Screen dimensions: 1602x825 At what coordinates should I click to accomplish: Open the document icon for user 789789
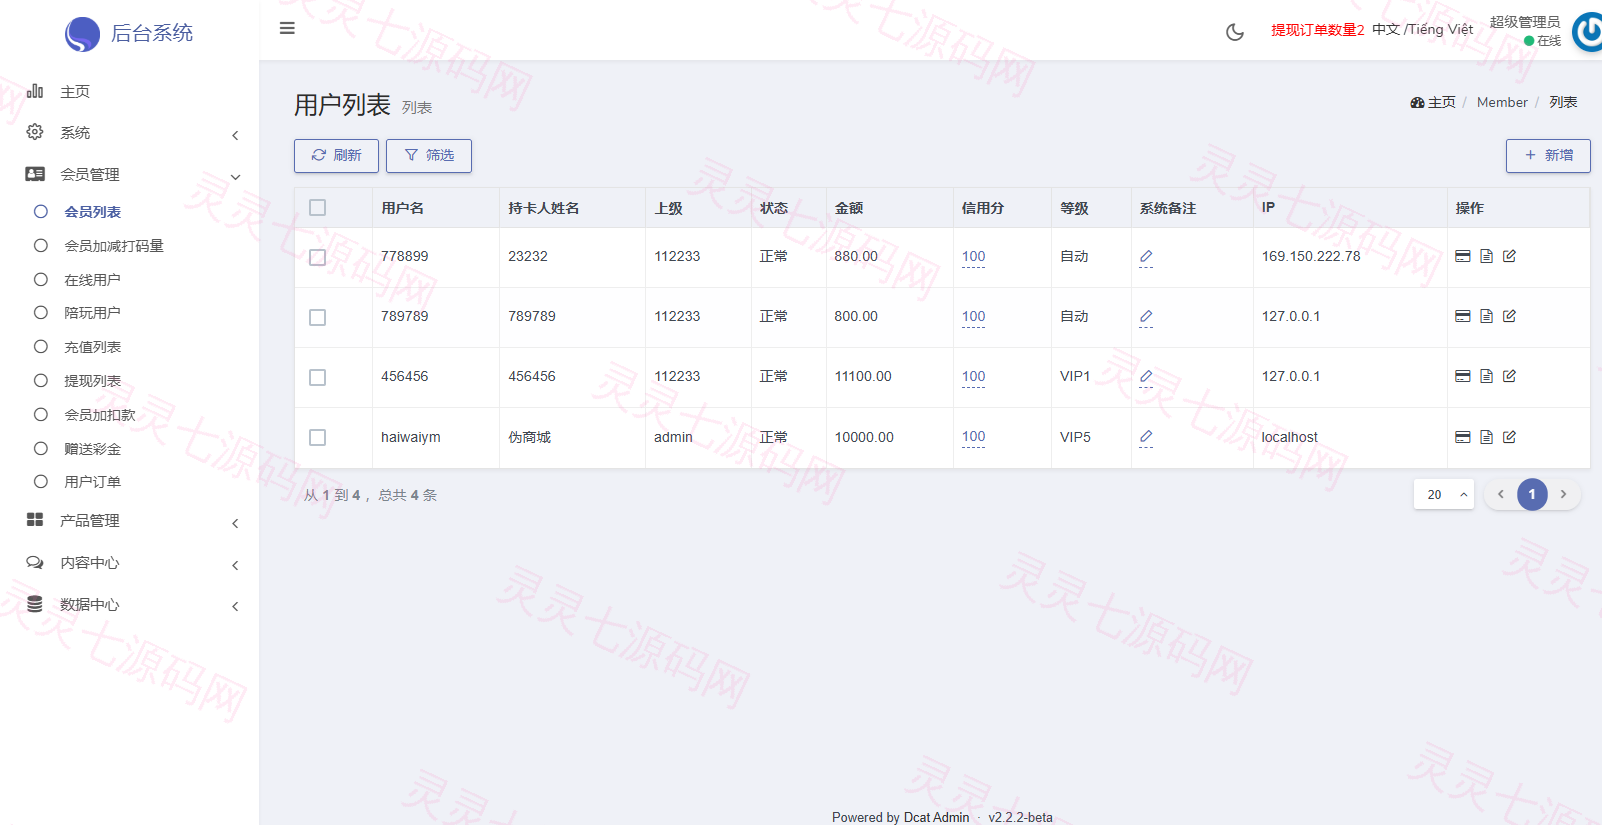[x=1486, y=316]
